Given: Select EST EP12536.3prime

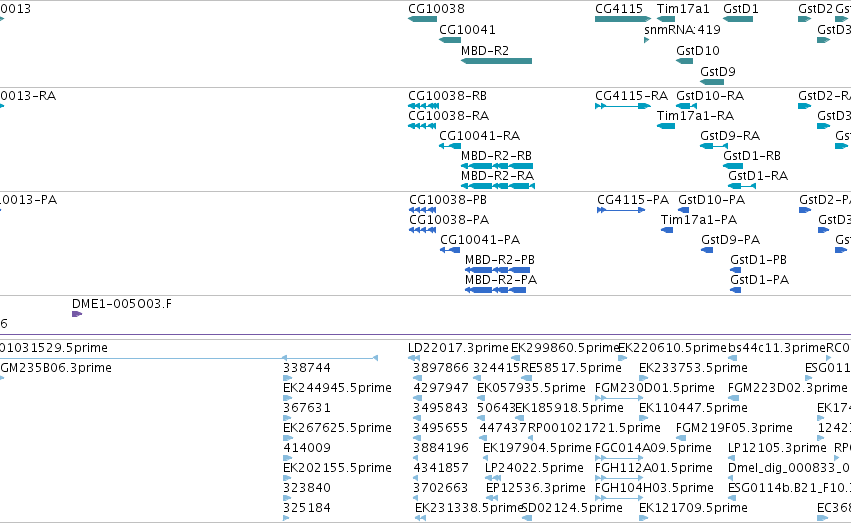Looking at the screenshot, I should 536,489.
